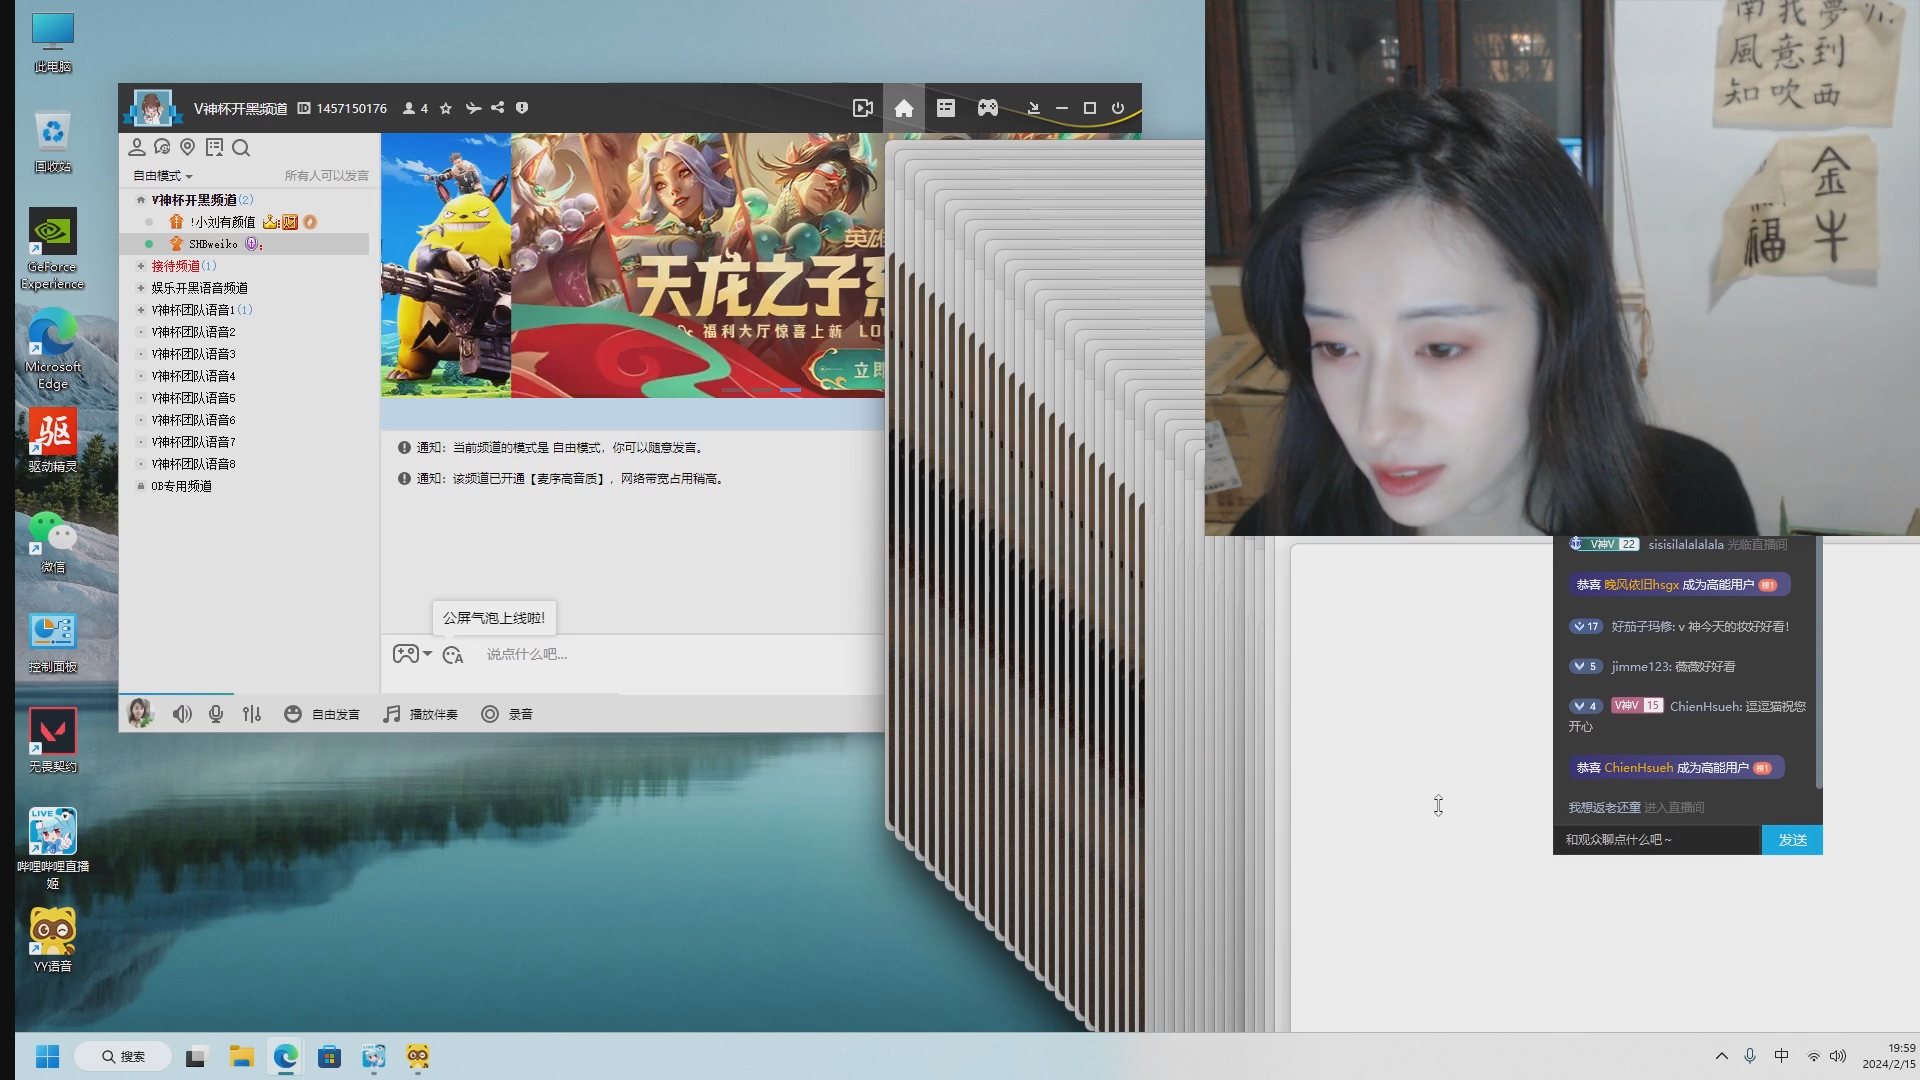Screen dimensions: 1920x1080
Task: Click 发送 button in live chat panel
Action: (1792, 840)
